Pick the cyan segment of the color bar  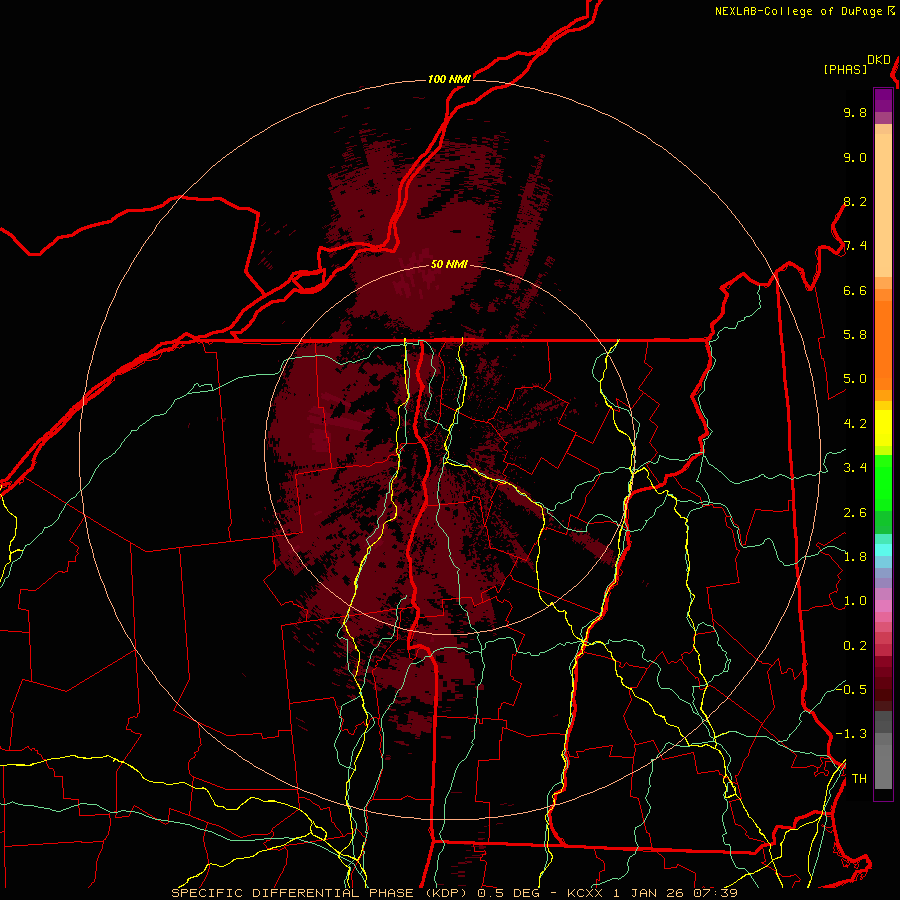[883, 549]
